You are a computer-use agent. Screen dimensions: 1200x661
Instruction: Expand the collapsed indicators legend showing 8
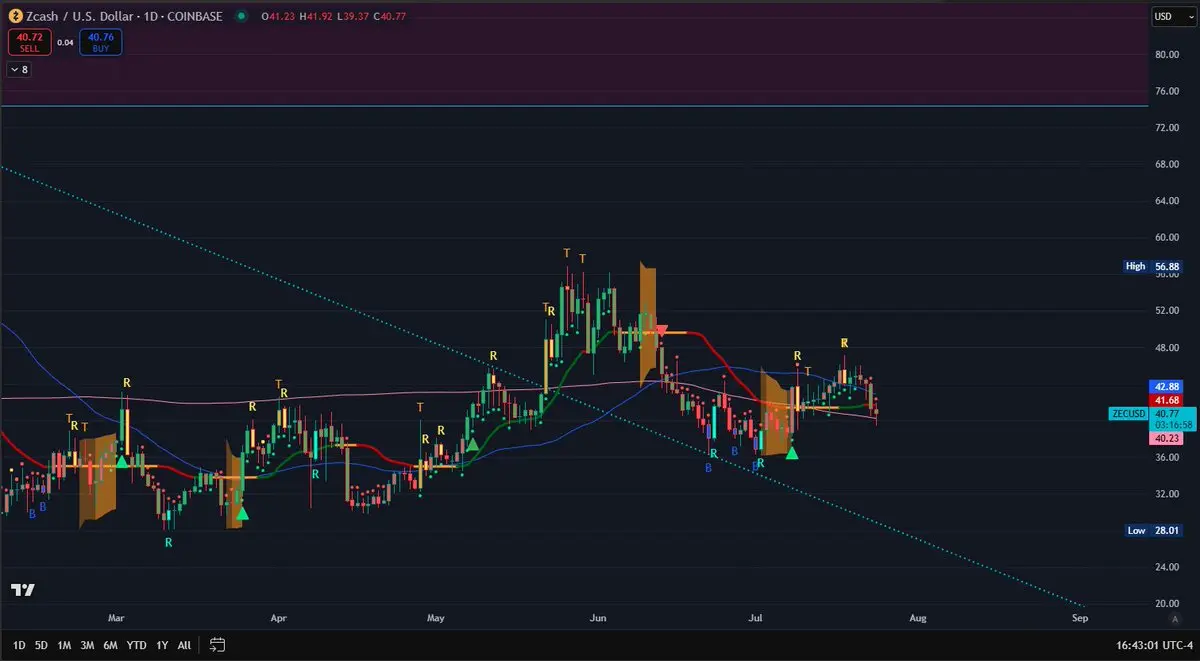[x=19, y=70]
